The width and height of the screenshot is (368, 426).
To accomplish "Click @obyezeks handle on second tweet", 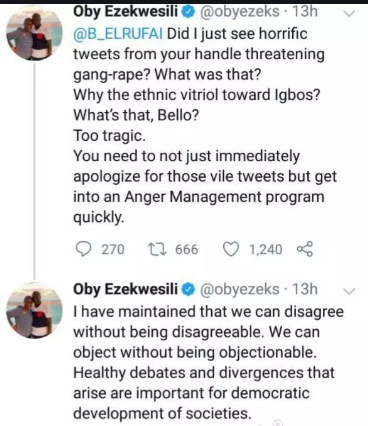I will tap(239, 289).
